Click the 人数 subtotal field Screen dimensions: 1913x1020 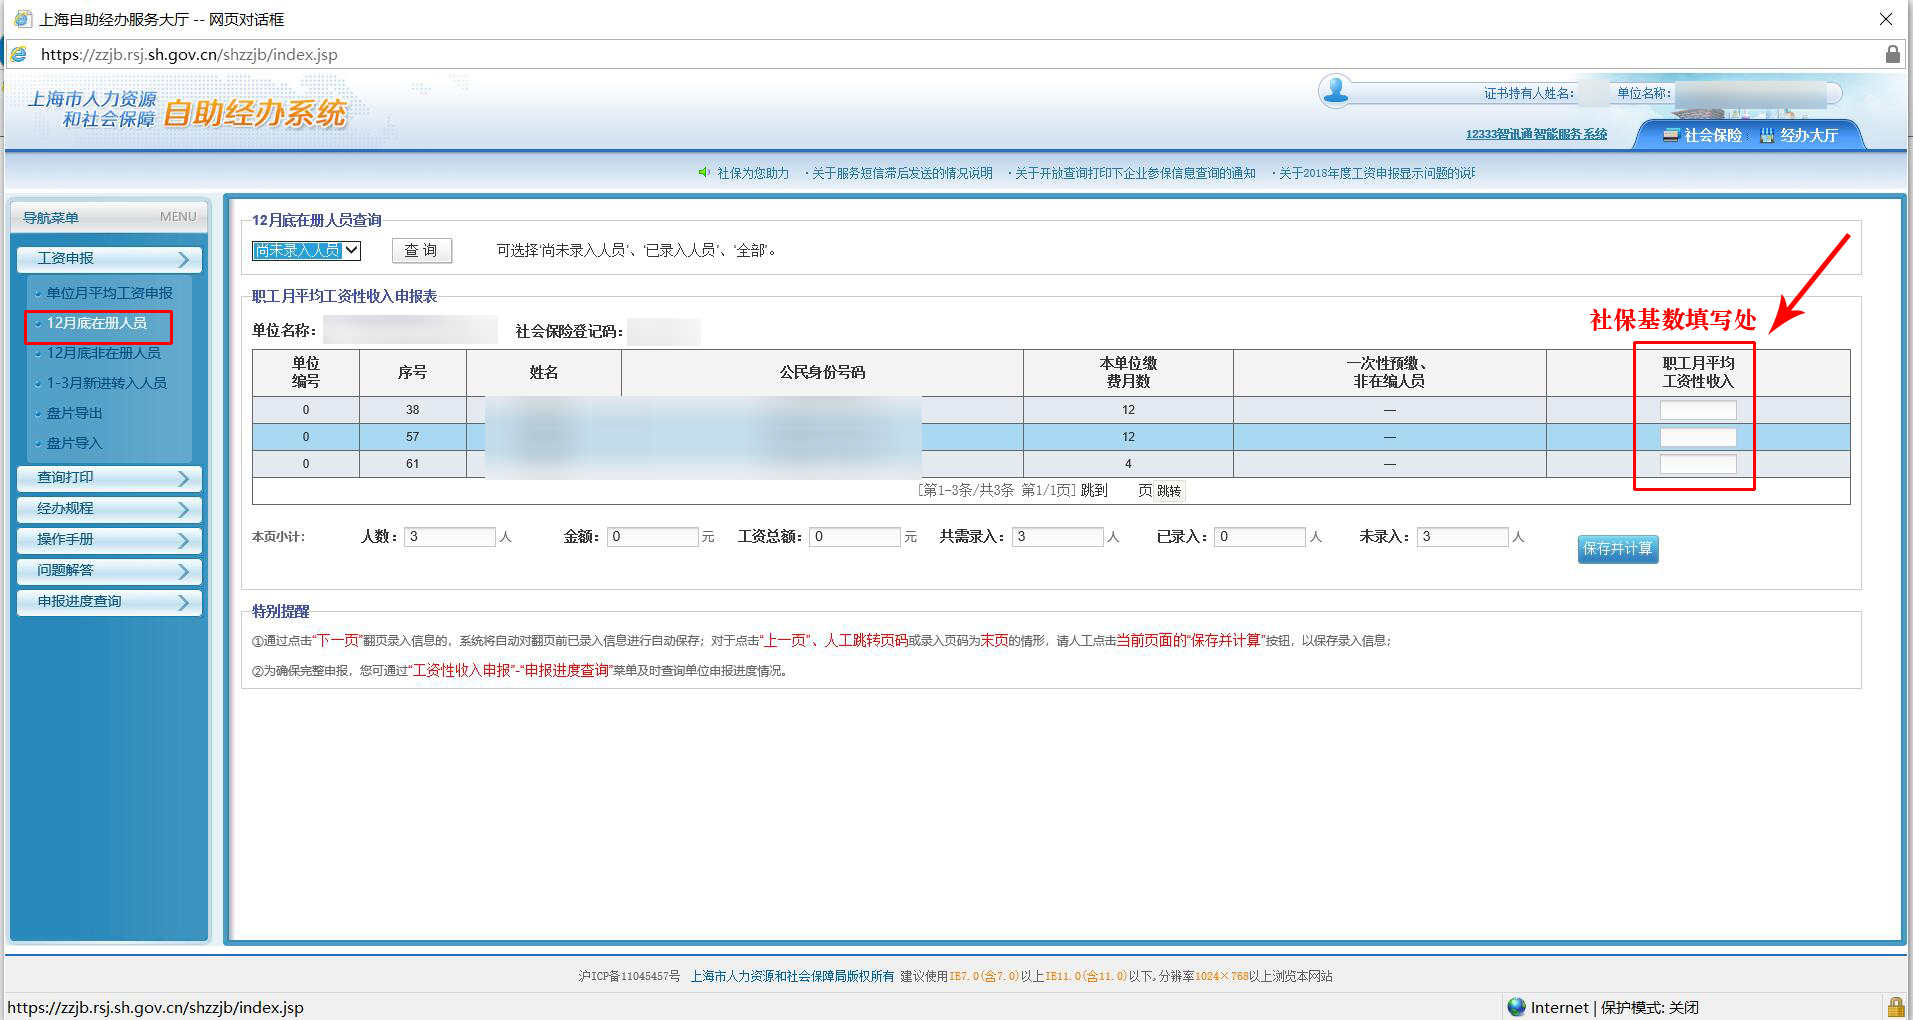pos(450,537)
